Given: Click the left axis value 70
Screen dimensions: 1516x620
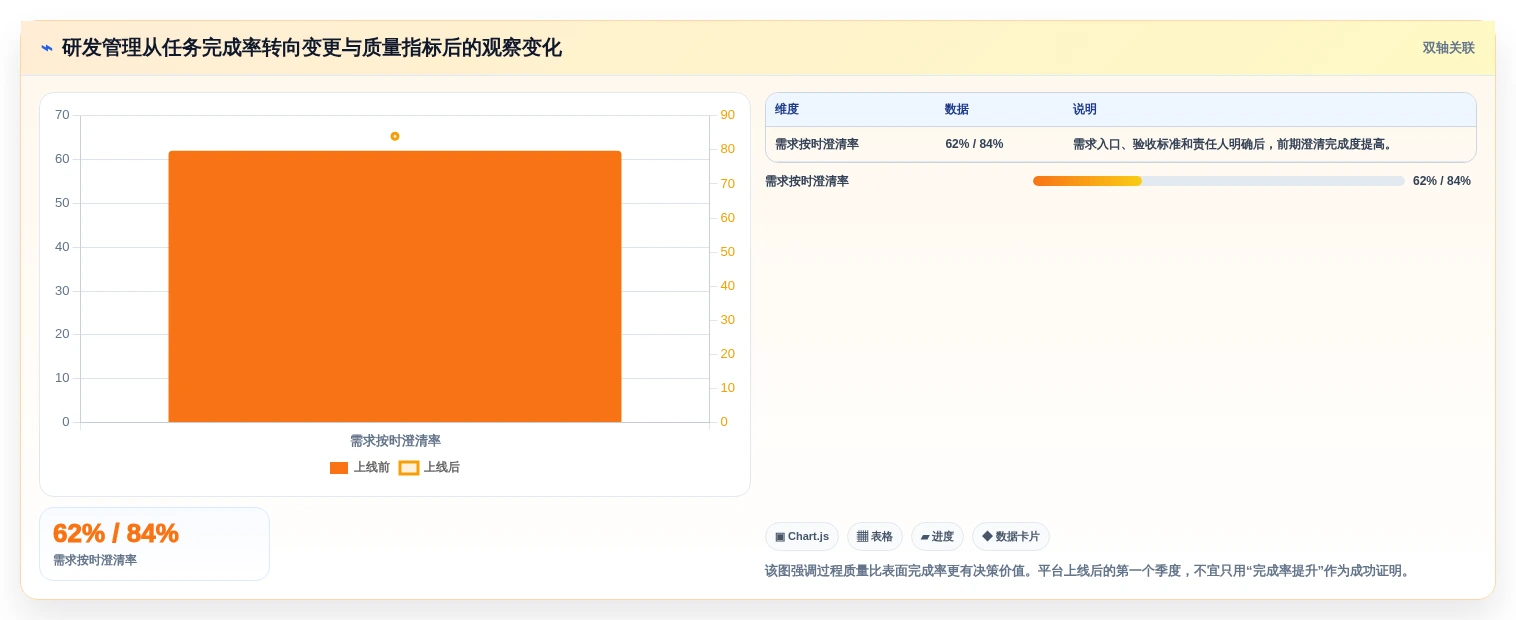Looking at the screenshot, I should (x=62, y=115).
